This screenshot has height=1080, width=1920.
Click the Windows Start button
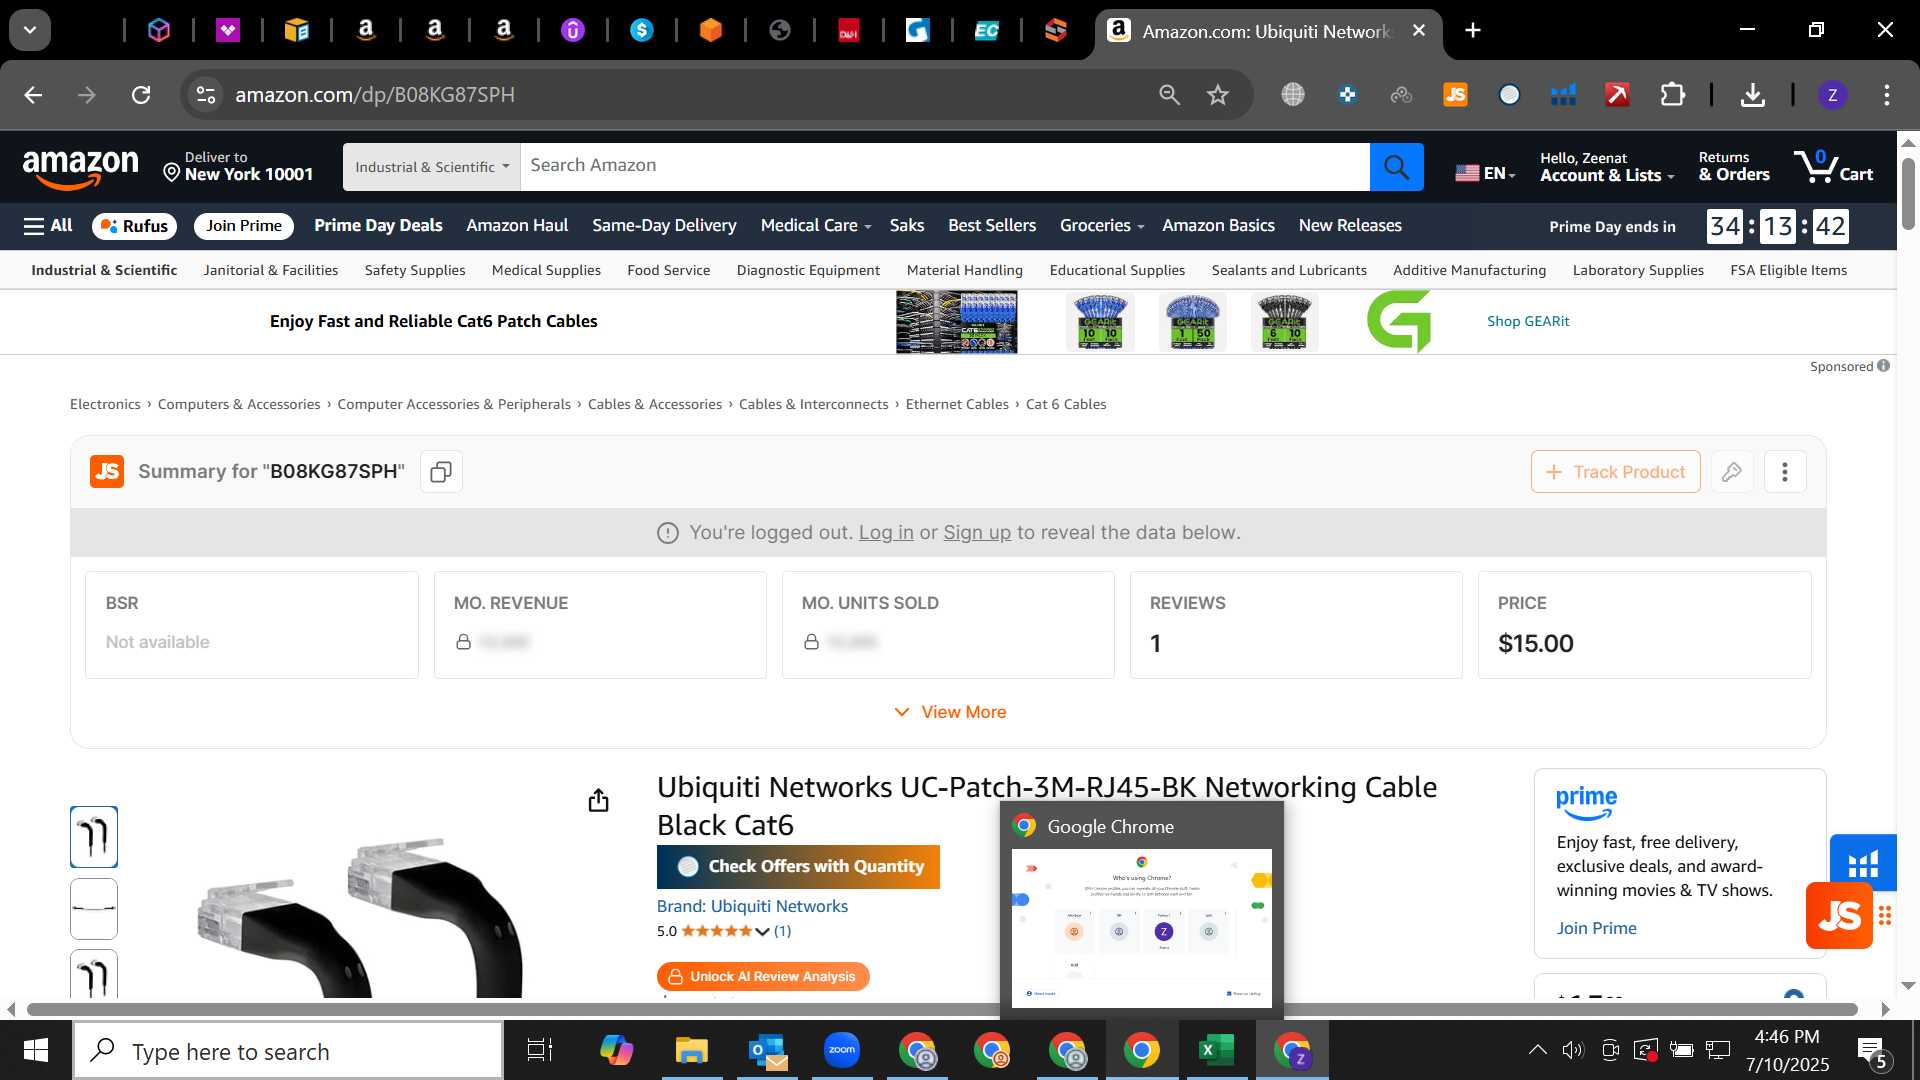(36, 1050)
